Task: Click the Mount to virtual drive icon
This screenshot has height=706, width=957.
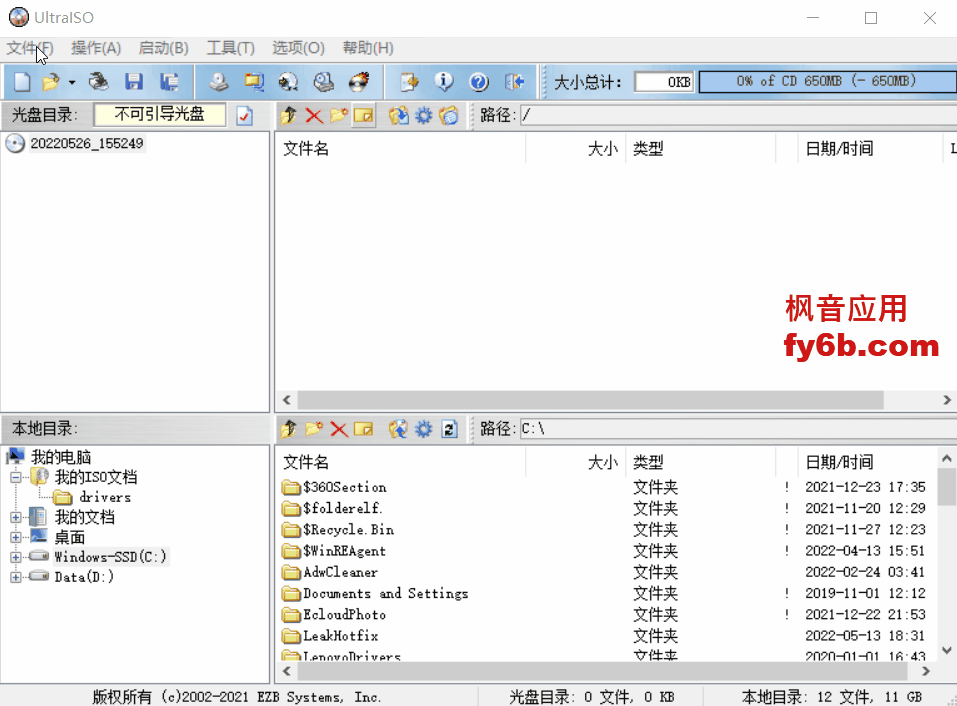Action: (x=323, y=82)
